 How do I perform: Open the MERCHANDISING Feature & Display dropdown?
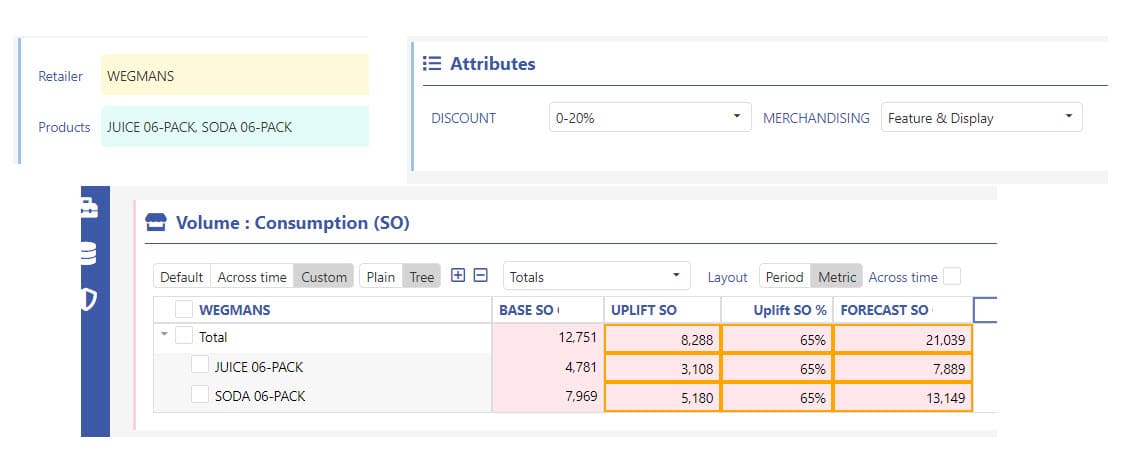pyautogui.click(x=982, y=117)
